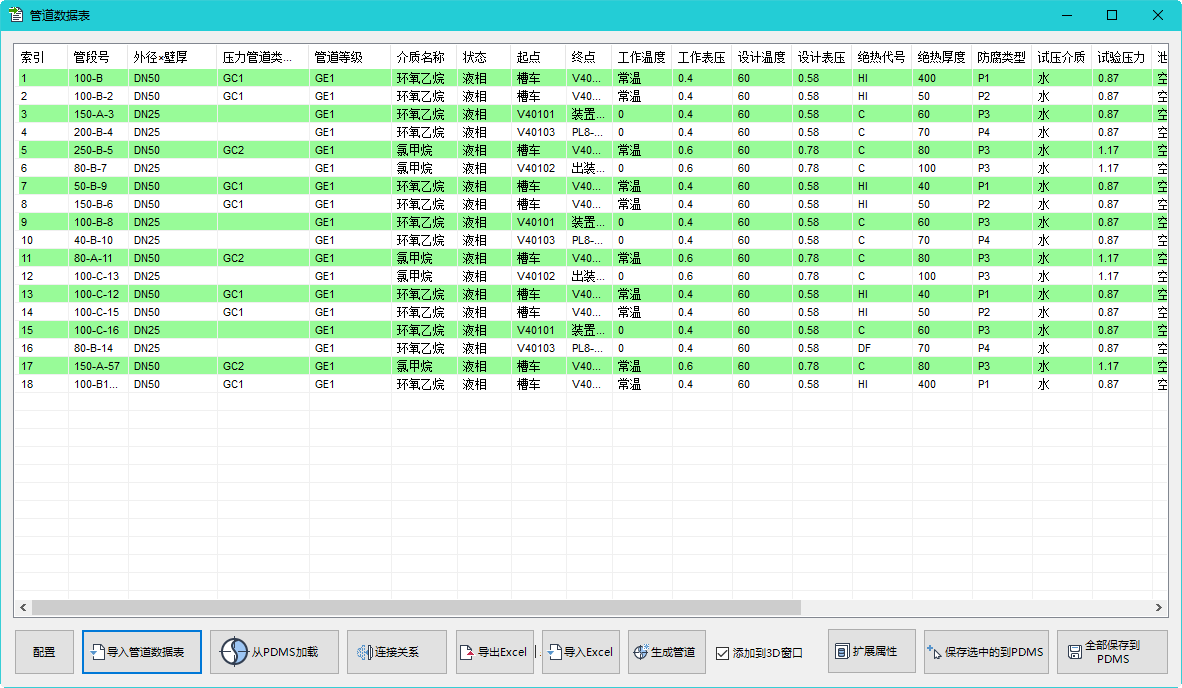Select pipe segment cell 80-A-11
The width and height of the screenshot is (1182, 688).
pyautogui.click(x=98, y=258)
